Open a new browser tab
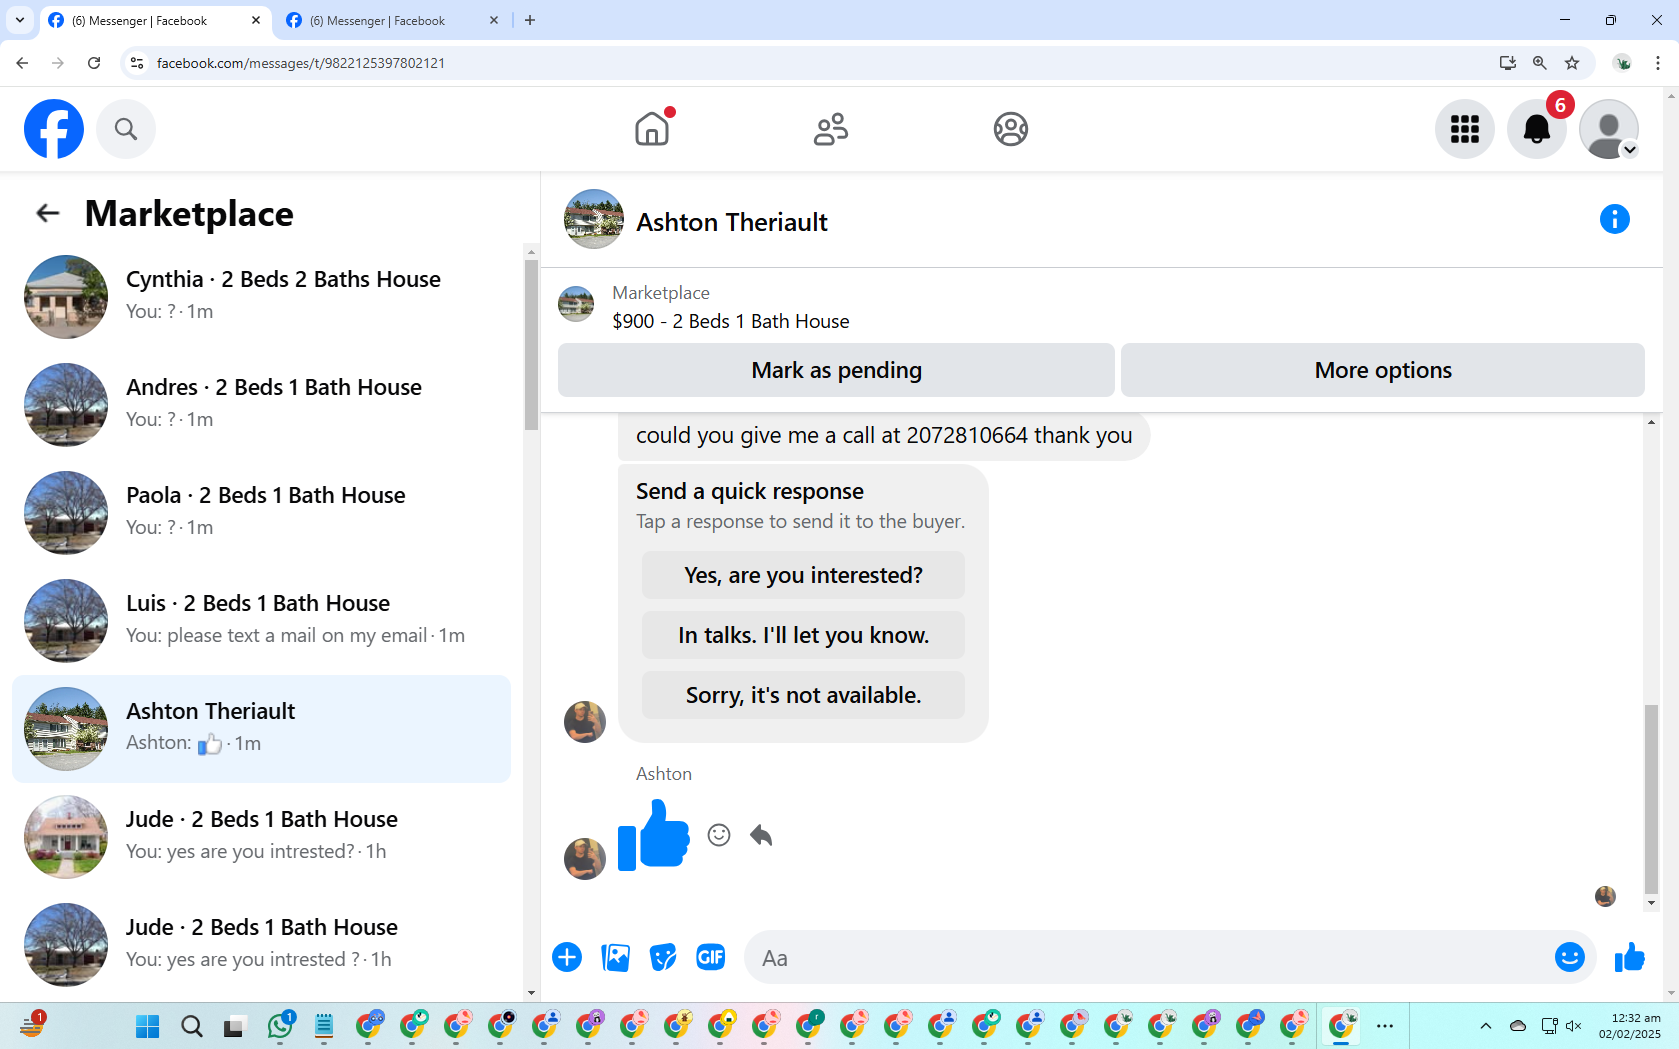 (530, 21)
